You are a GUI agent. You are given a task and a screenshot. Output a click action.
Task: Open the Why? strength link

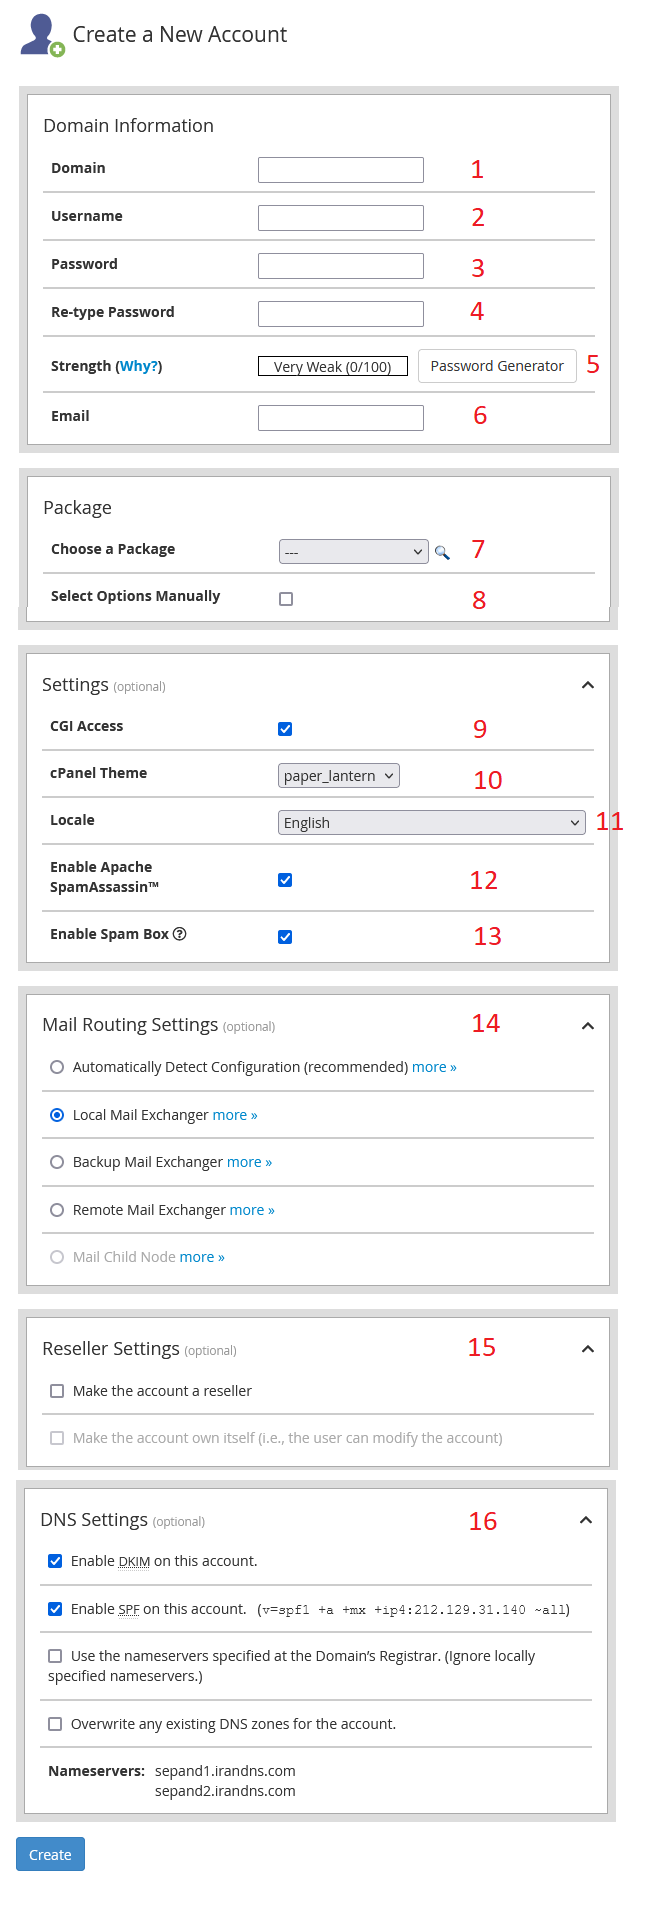[139, 366]
